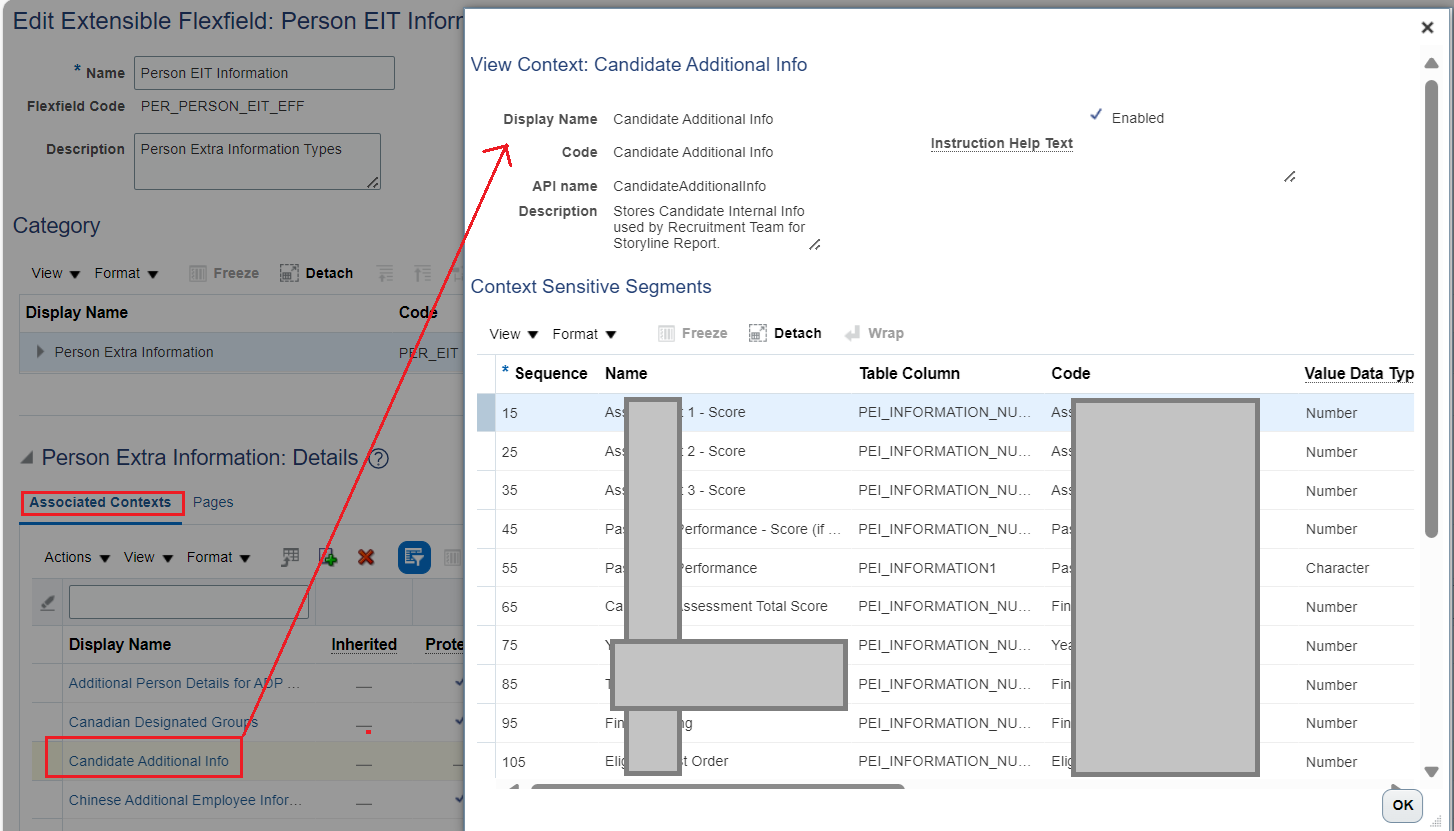Toggle protected checkbox for Canadian Designated Groups
This screenshot has height=831, width=1454.
tap(459, 722)
